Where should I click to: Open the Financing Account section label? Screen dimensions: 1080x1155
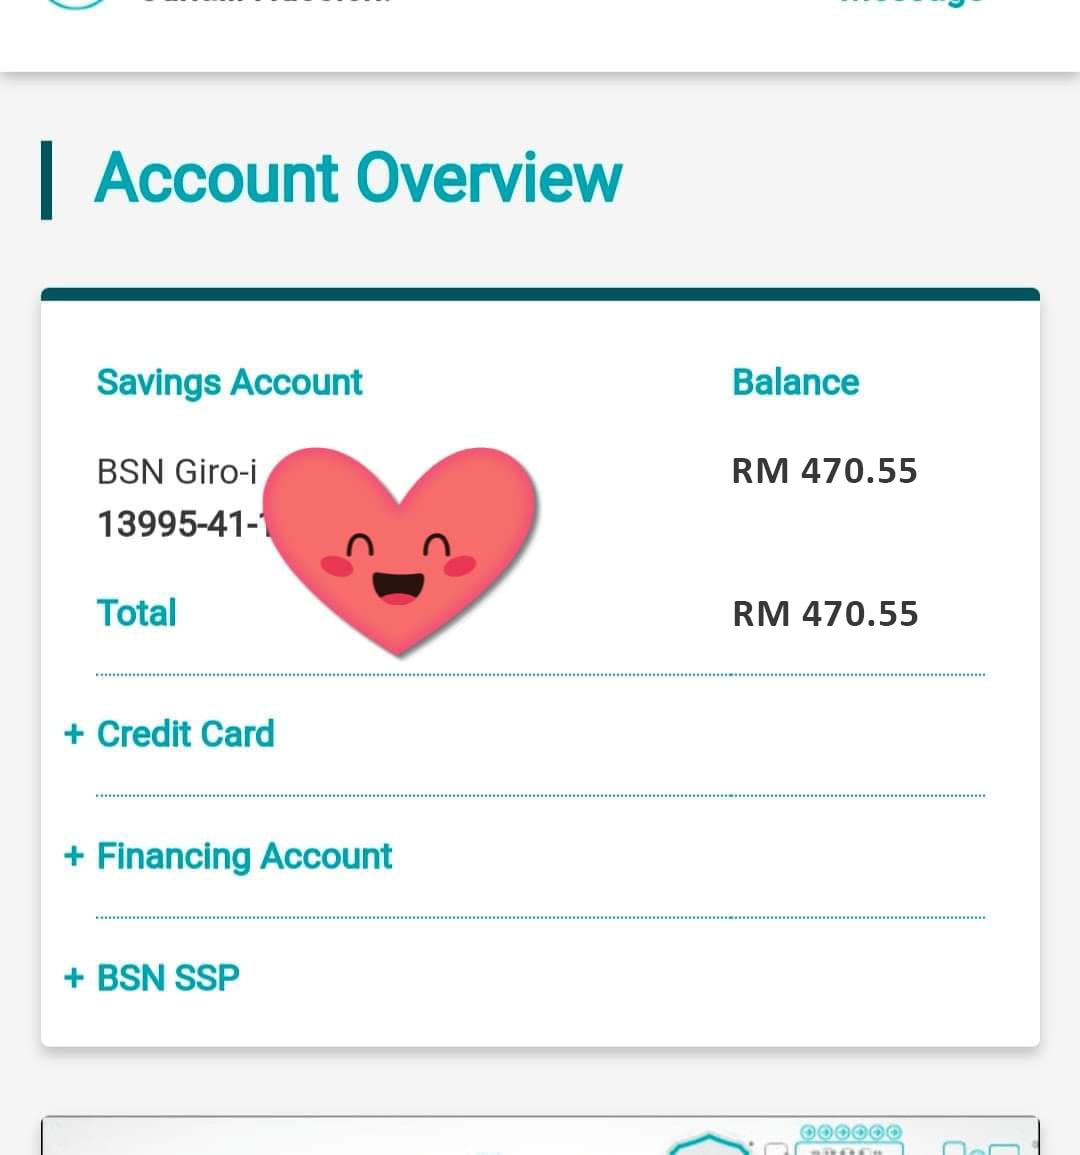245,857
